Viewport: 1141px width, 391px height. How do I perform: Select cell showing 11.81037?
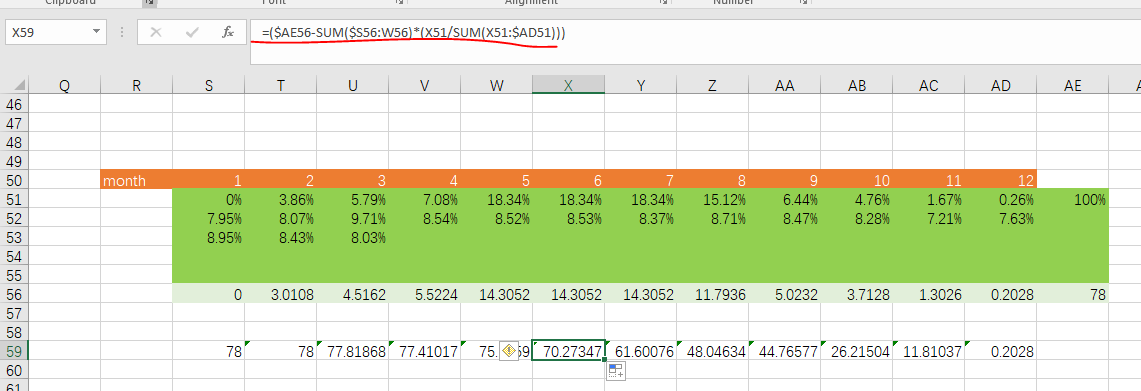(929, 351)
